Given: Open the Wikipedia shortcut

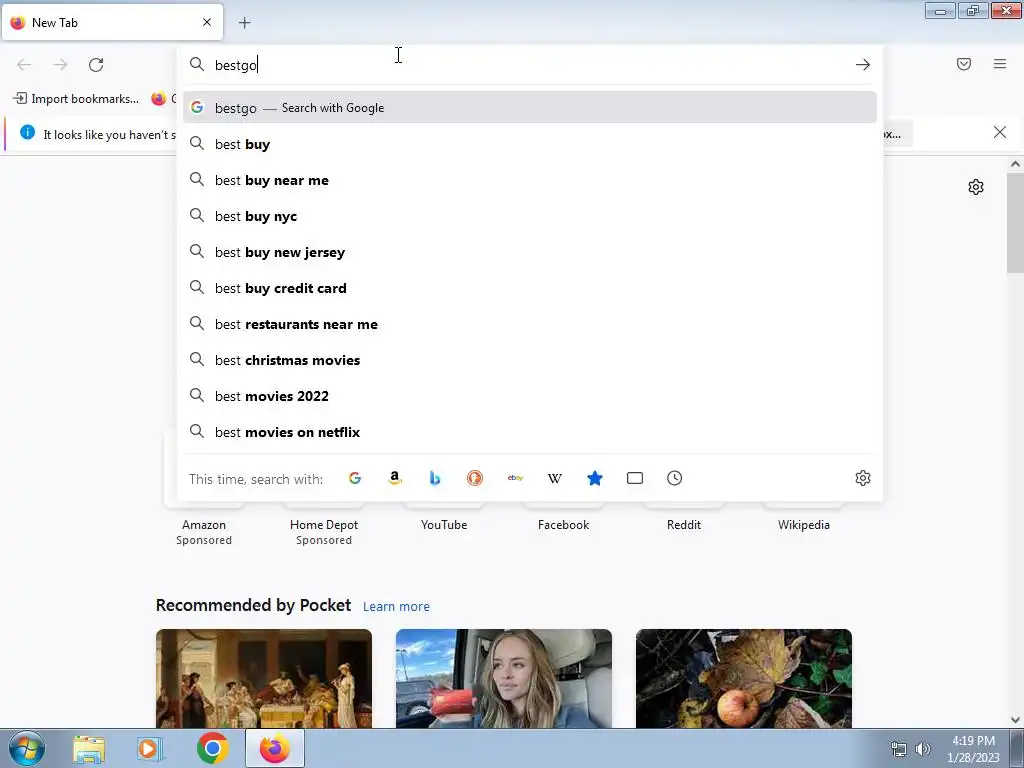Looking at the screenshot, I should tap(804, 524).
